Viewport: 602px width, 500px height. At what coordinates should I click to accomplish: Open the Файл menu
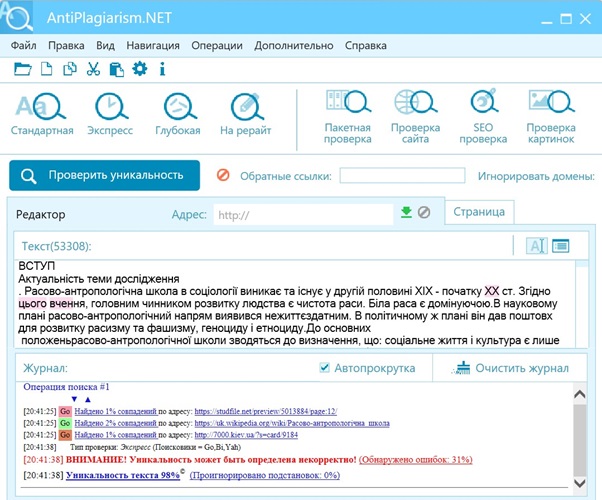tap(23, 45)
